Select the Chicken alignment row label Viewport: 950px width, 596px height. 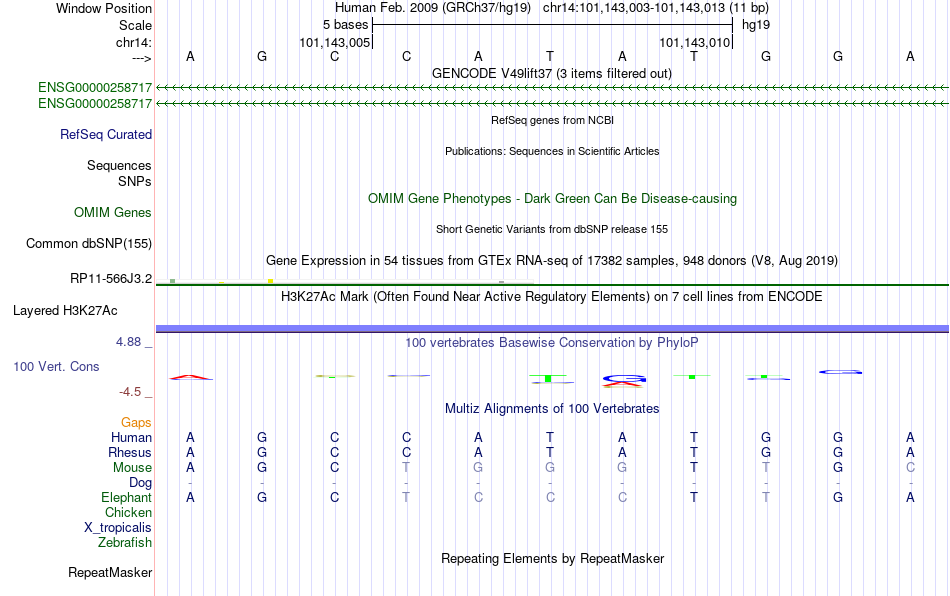pyautogui.click(x=128, y=512)
